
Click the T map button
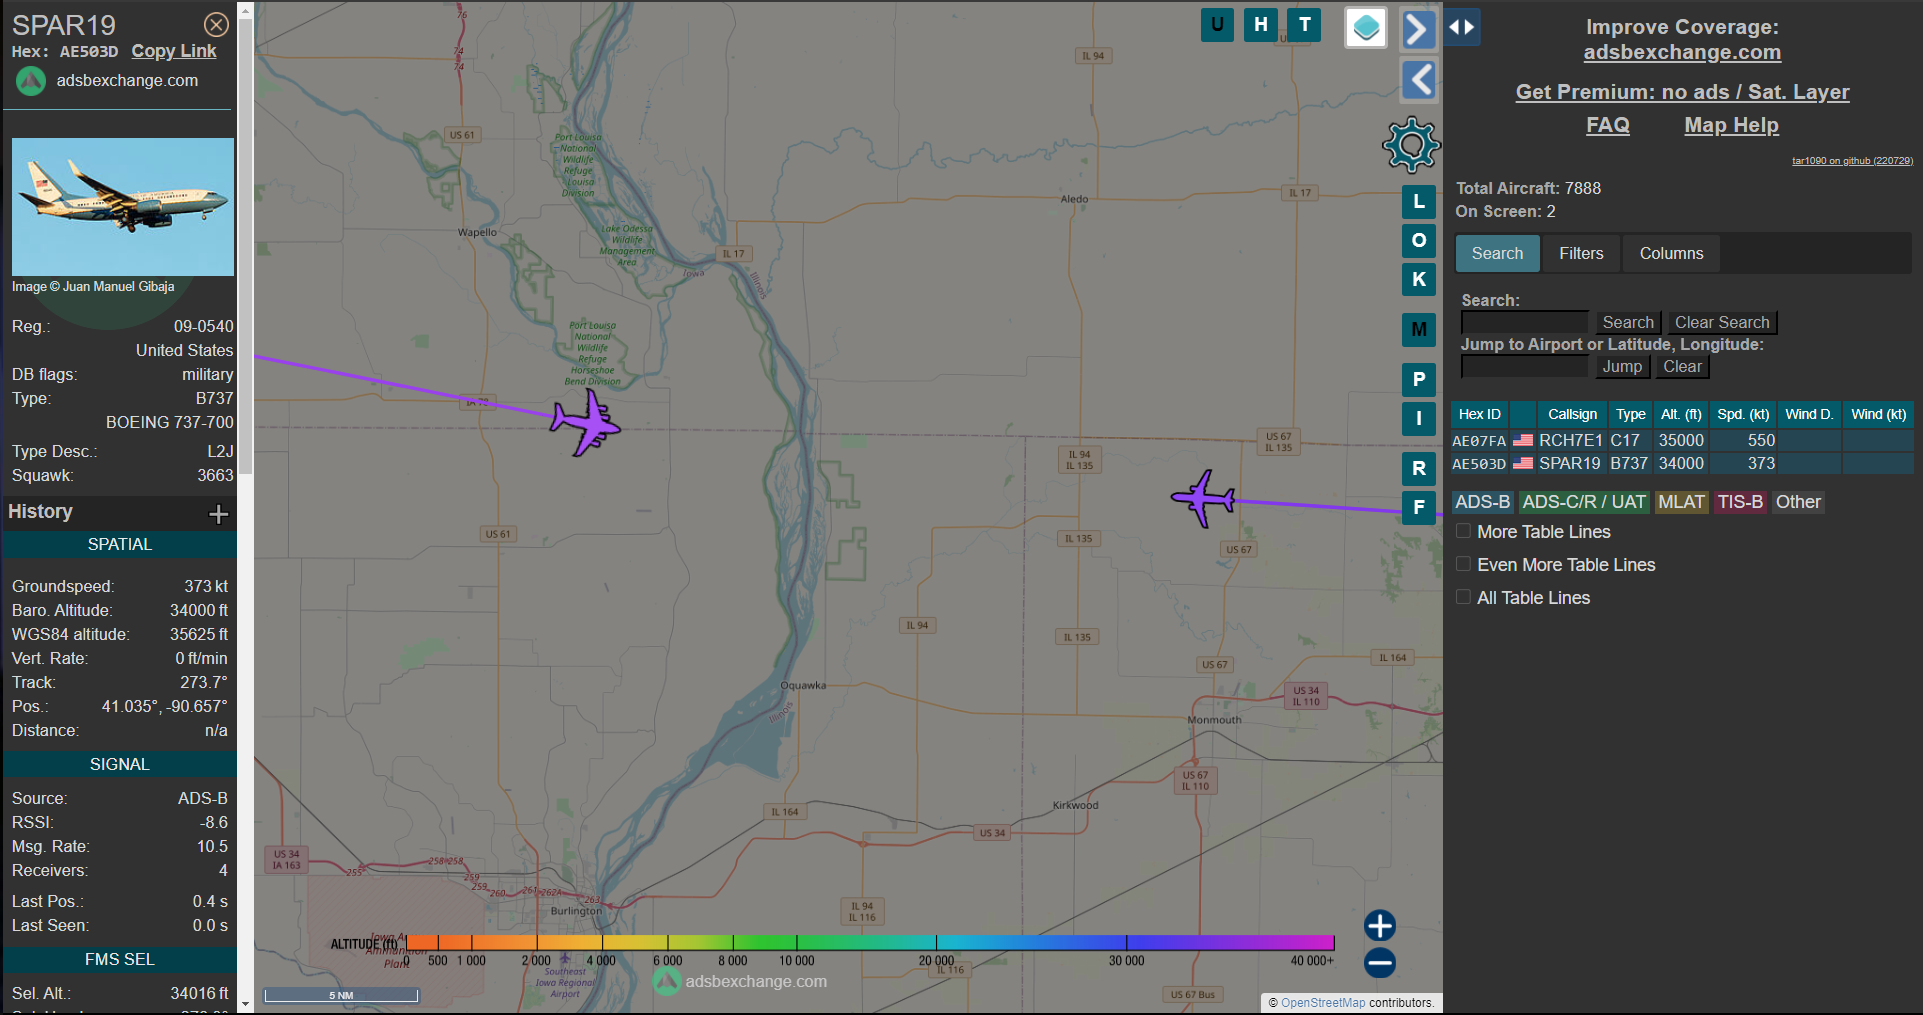1305,25
